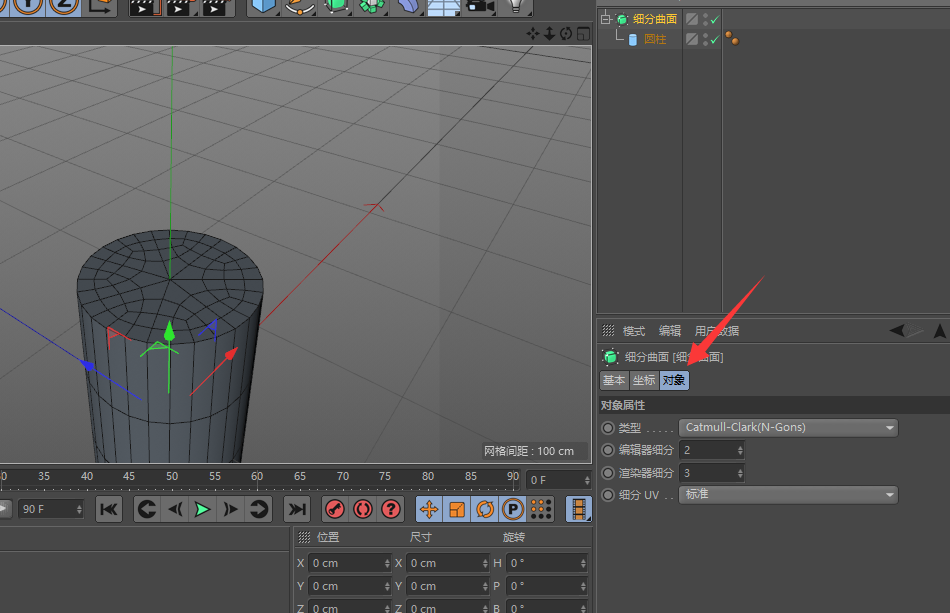This screenshot has width=950, height=613.
Task: Select the Move tool in animation toolbar
Action: [428, 508]
